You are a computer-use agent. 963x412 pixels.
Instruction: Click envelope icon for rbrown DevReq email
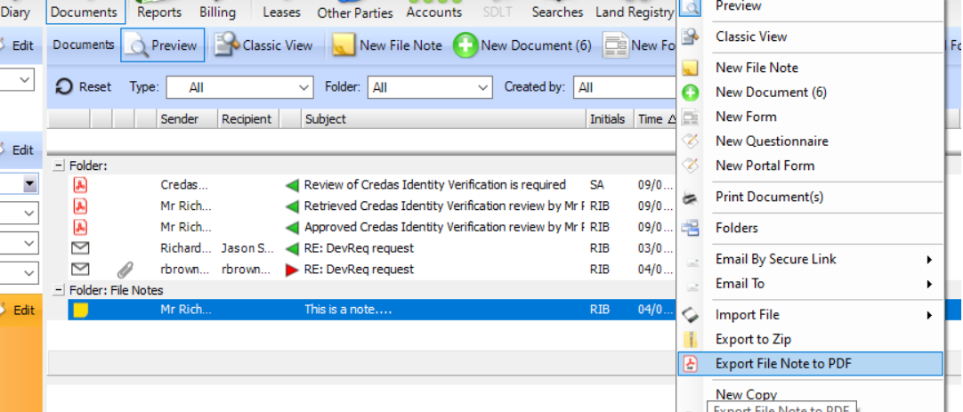point(80,269)
